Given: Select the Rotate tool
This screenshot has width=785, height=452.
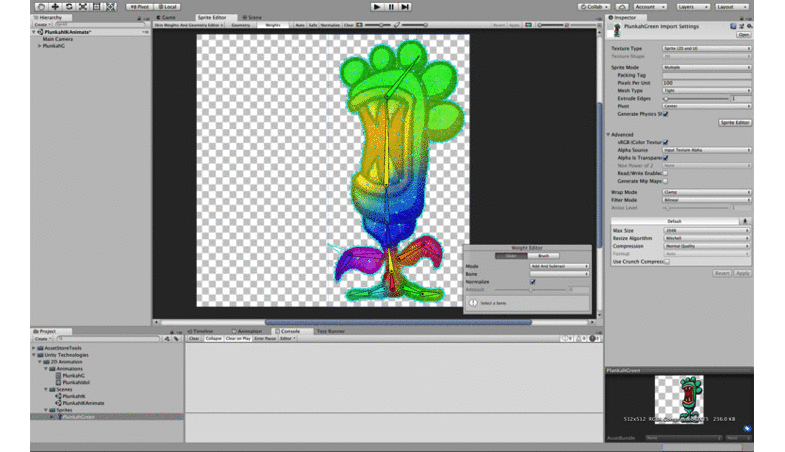Looking at the screenshot, I should point(69,7).
